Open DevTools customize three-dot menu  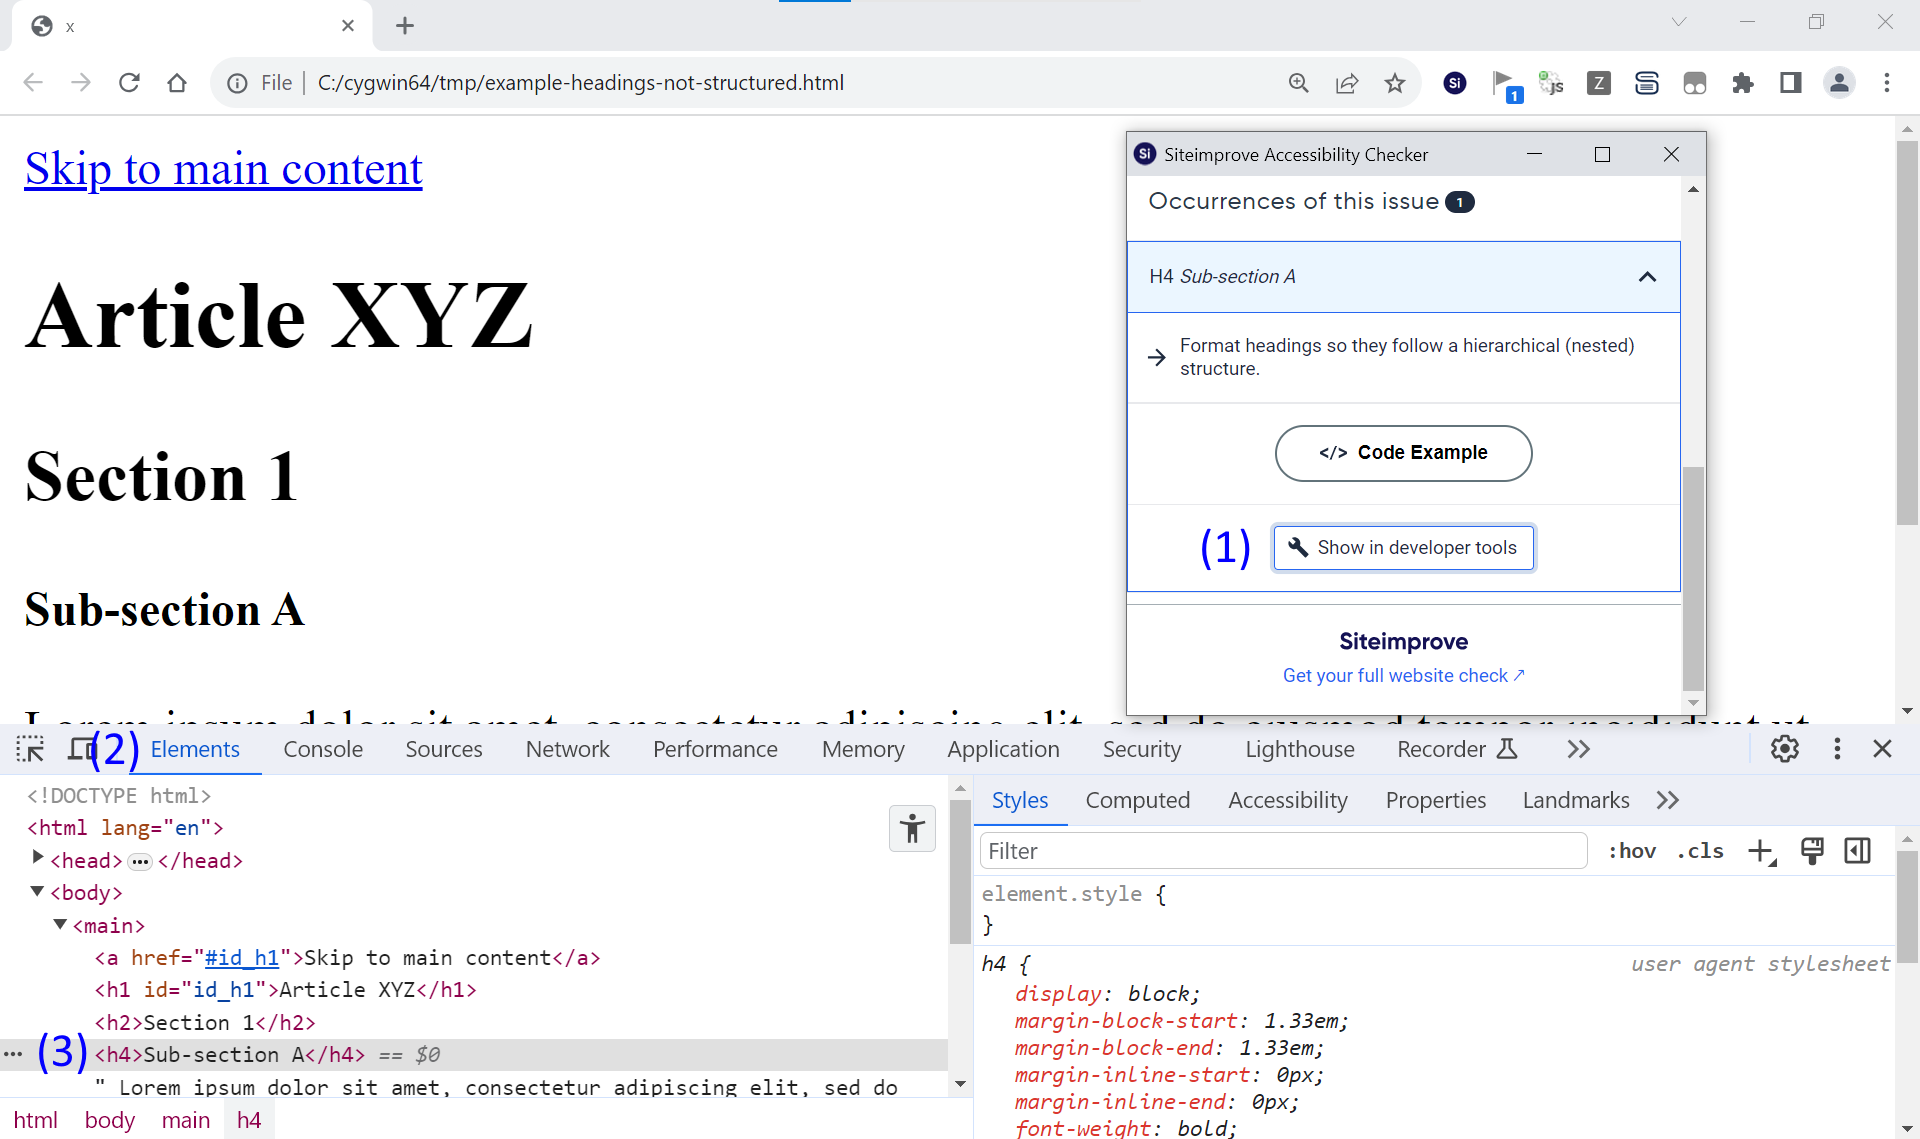click(1837, 749)
